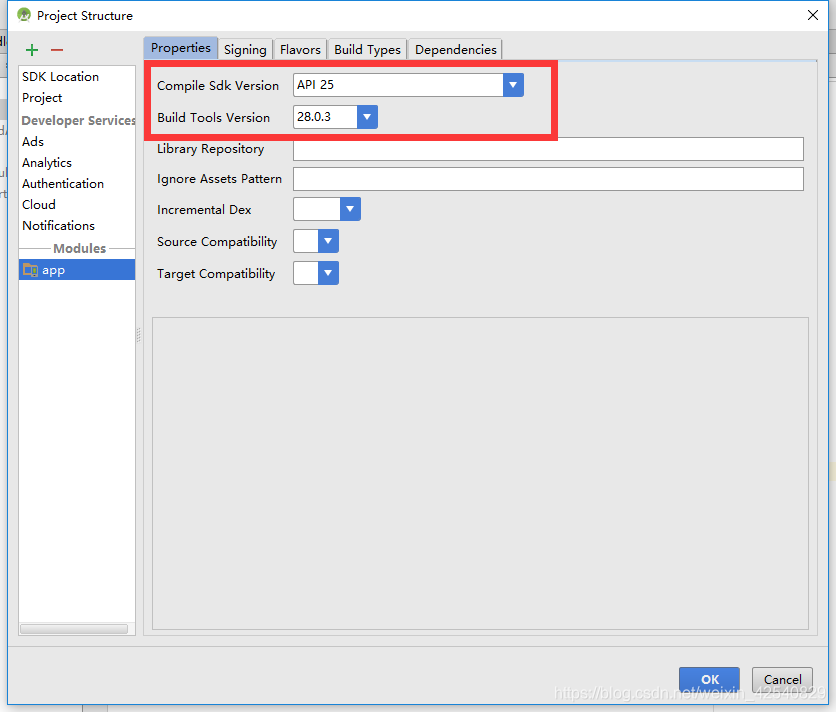Select the app module row

77,270
